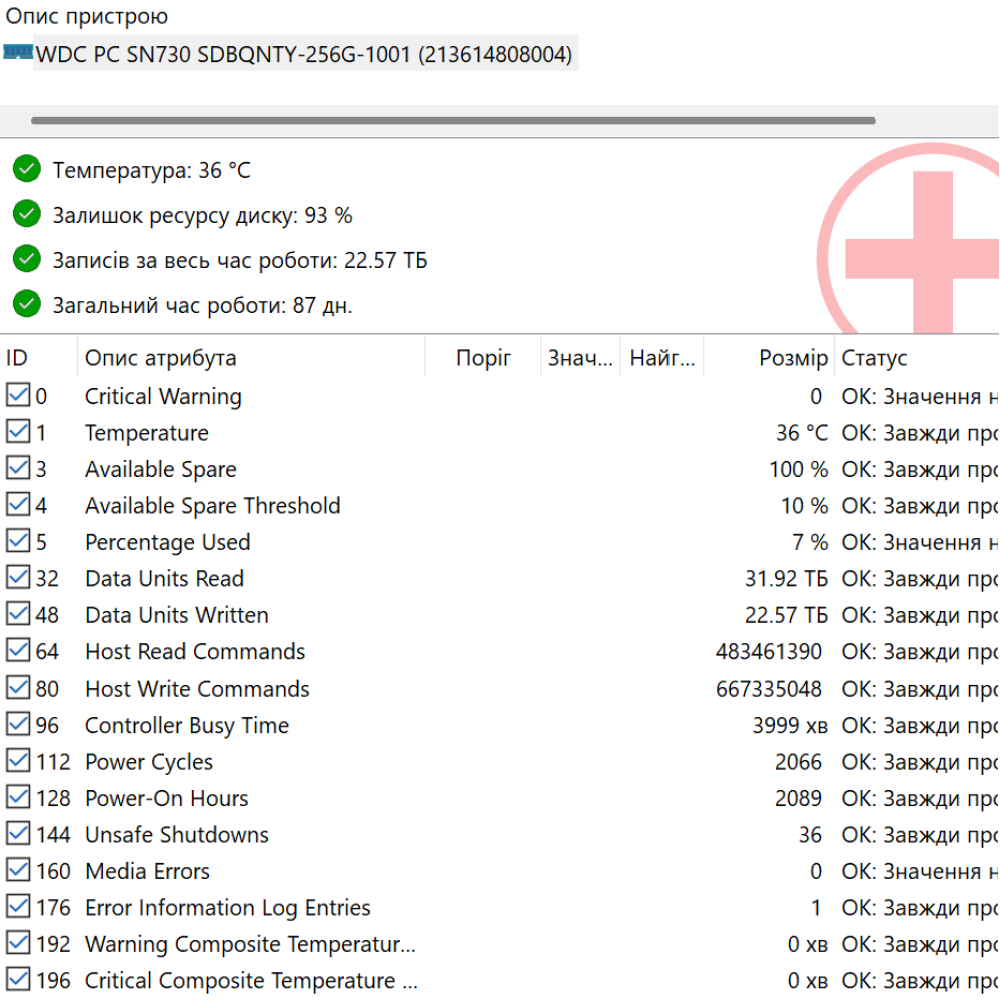Toggle the Unsafe Shutdowns checkbox
Image resolution: width=1000 pixels, height=1000 pixels.
pyautogui.click(x=18, y=834)
